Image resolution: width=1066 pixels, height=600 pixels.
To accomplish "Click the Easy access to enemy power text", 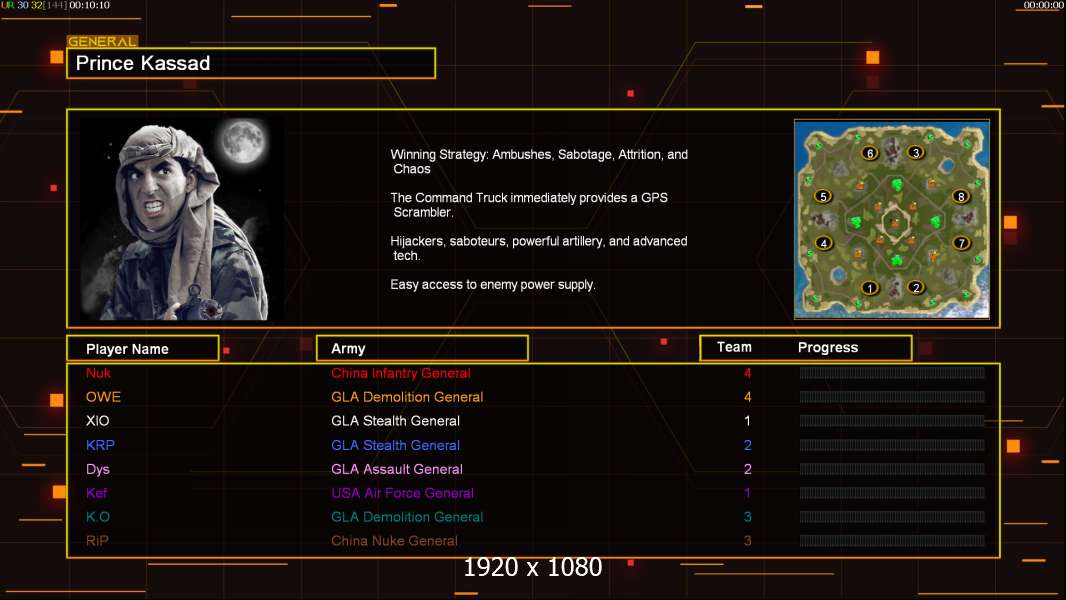I will point(493,285).
